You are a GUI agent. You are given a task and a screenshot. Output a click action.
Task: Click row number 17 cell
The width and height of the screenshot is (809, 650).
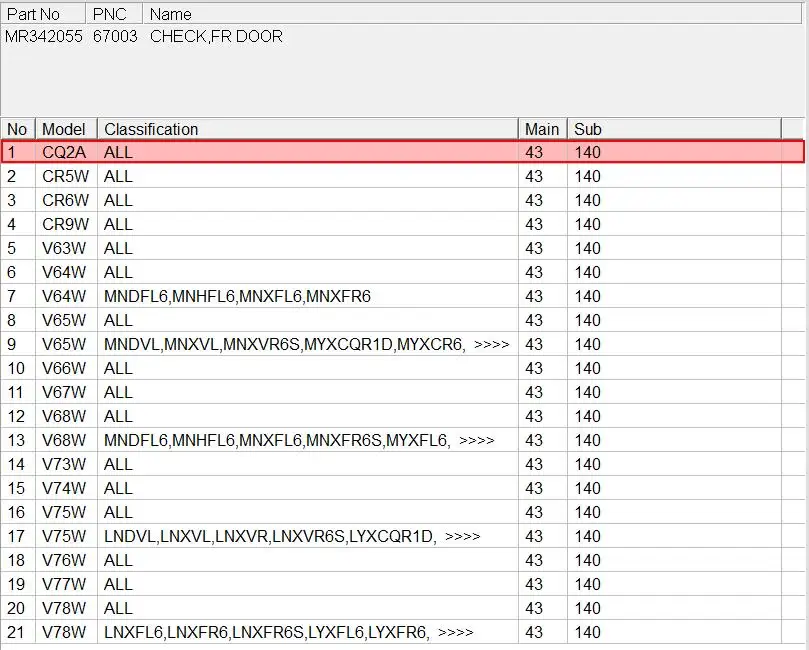[18, 536]
